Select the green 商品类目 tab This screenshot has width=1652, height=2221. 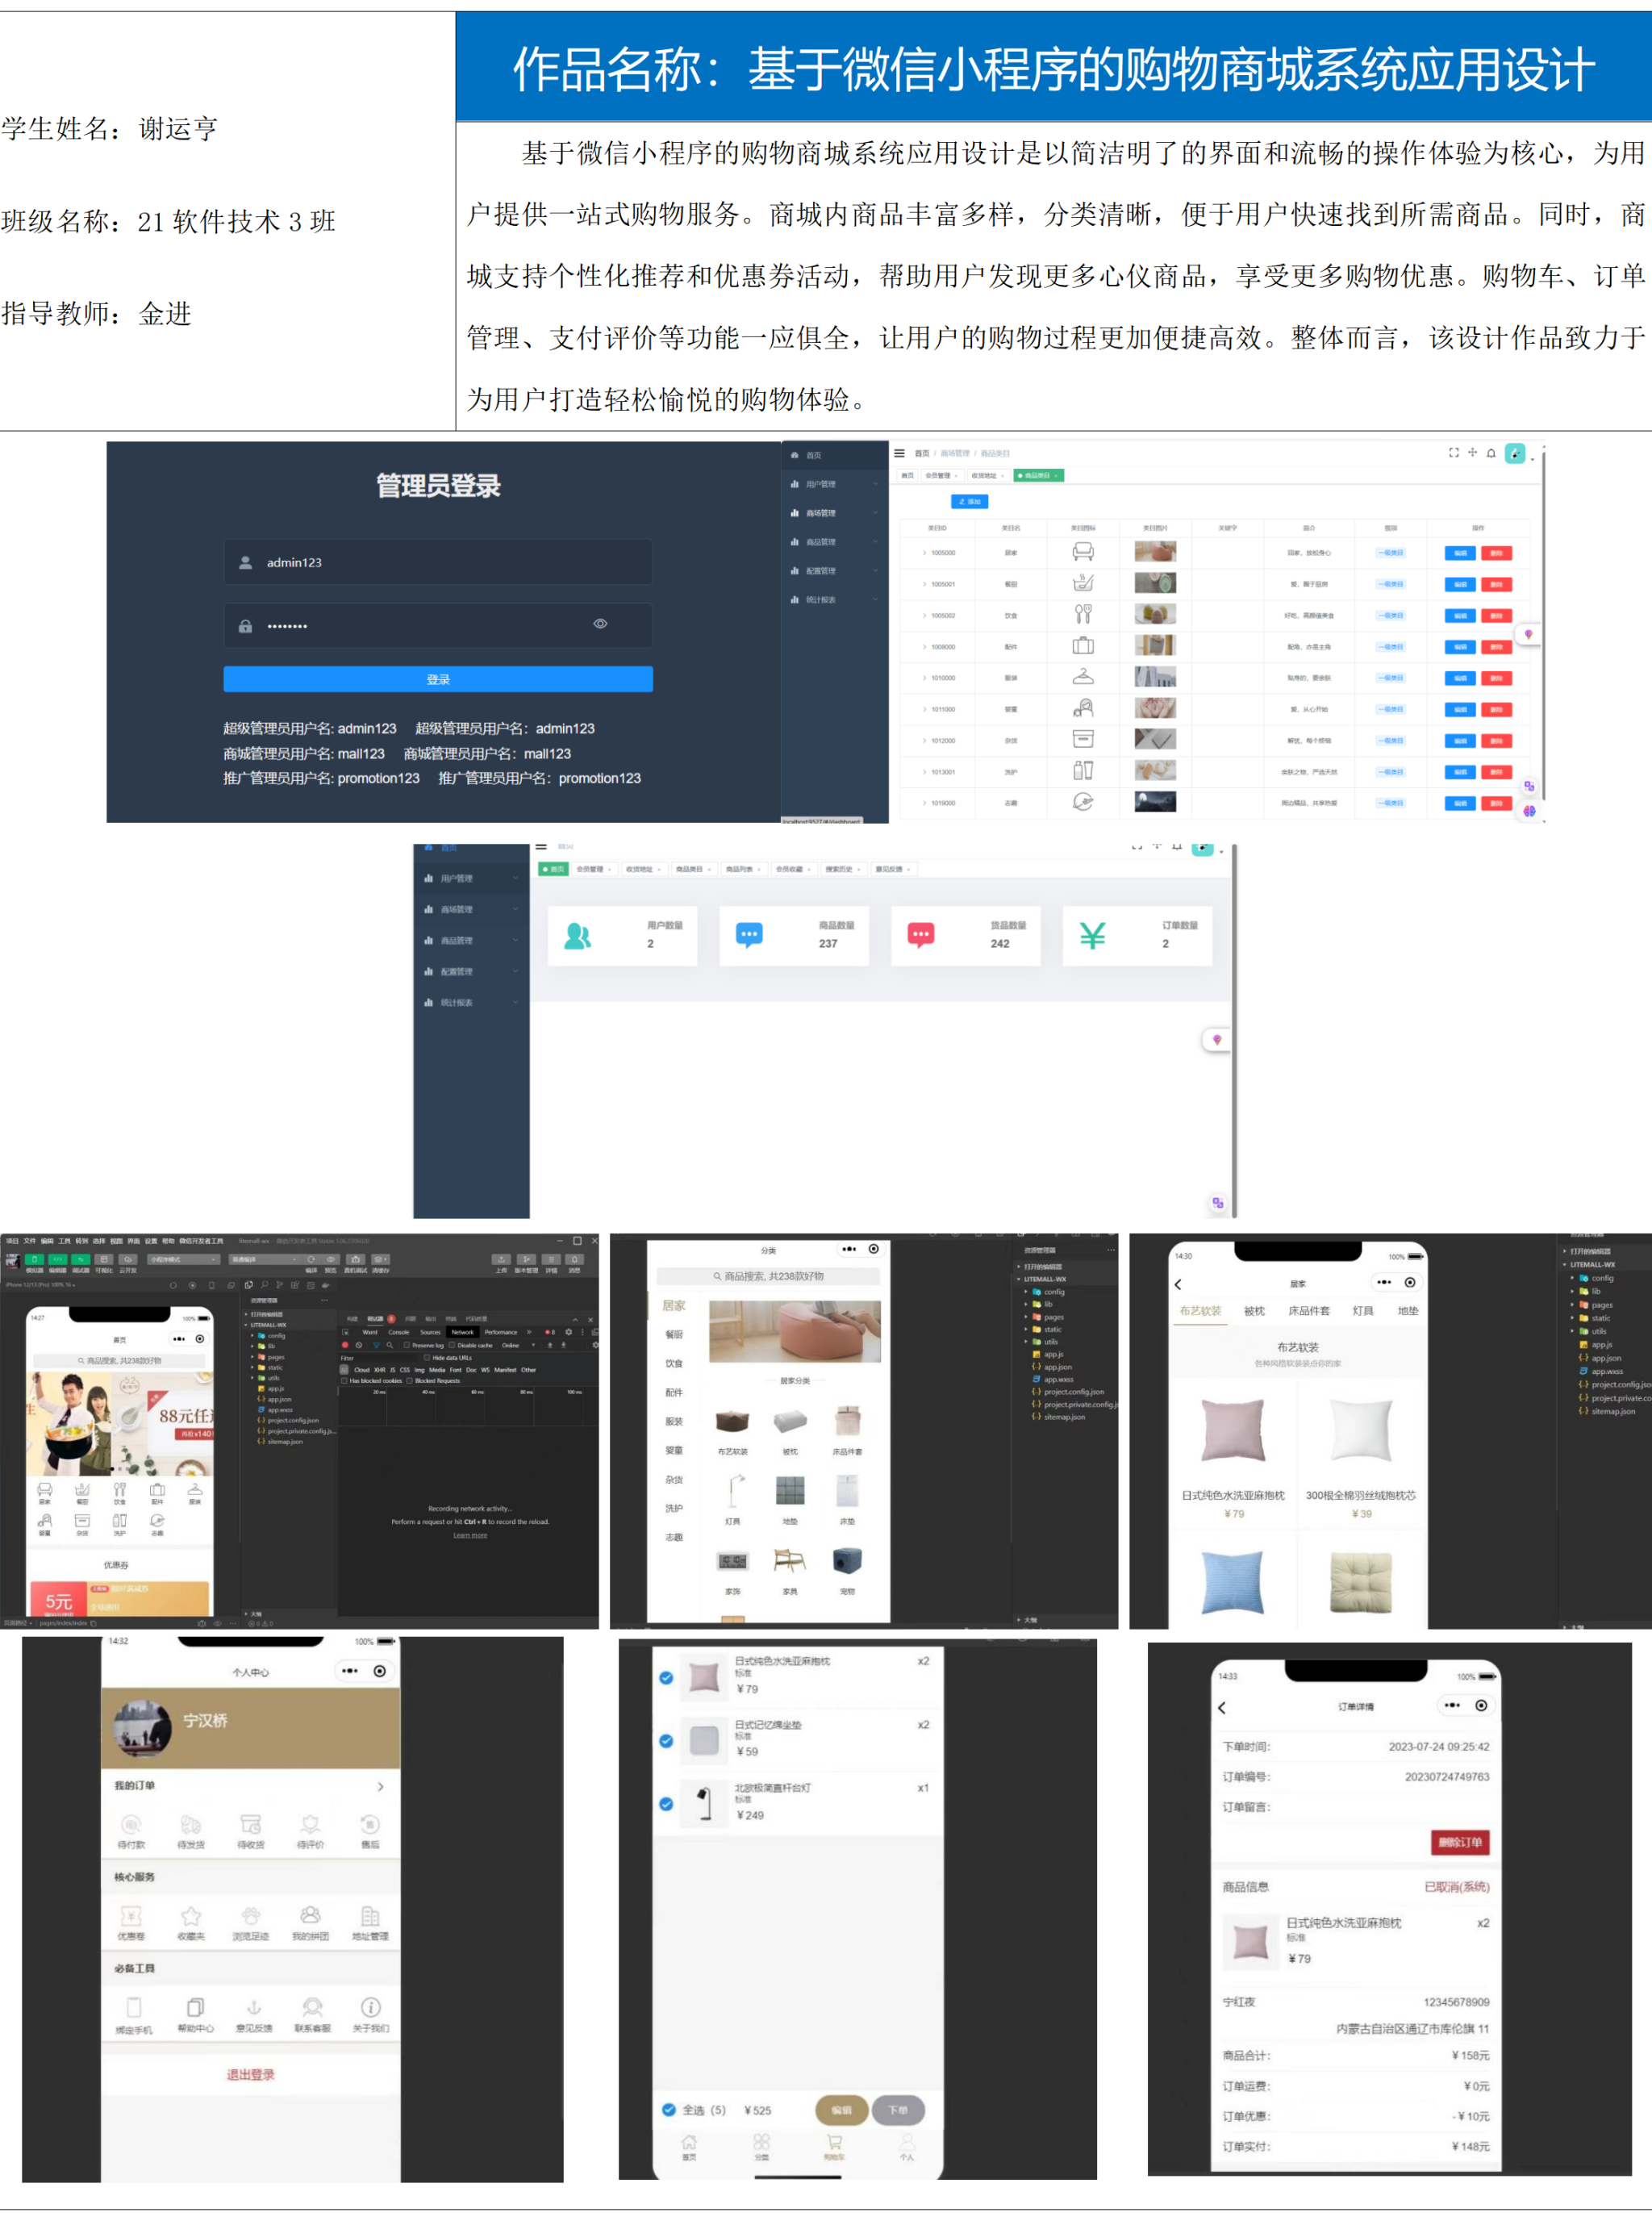pos(1038,476)
